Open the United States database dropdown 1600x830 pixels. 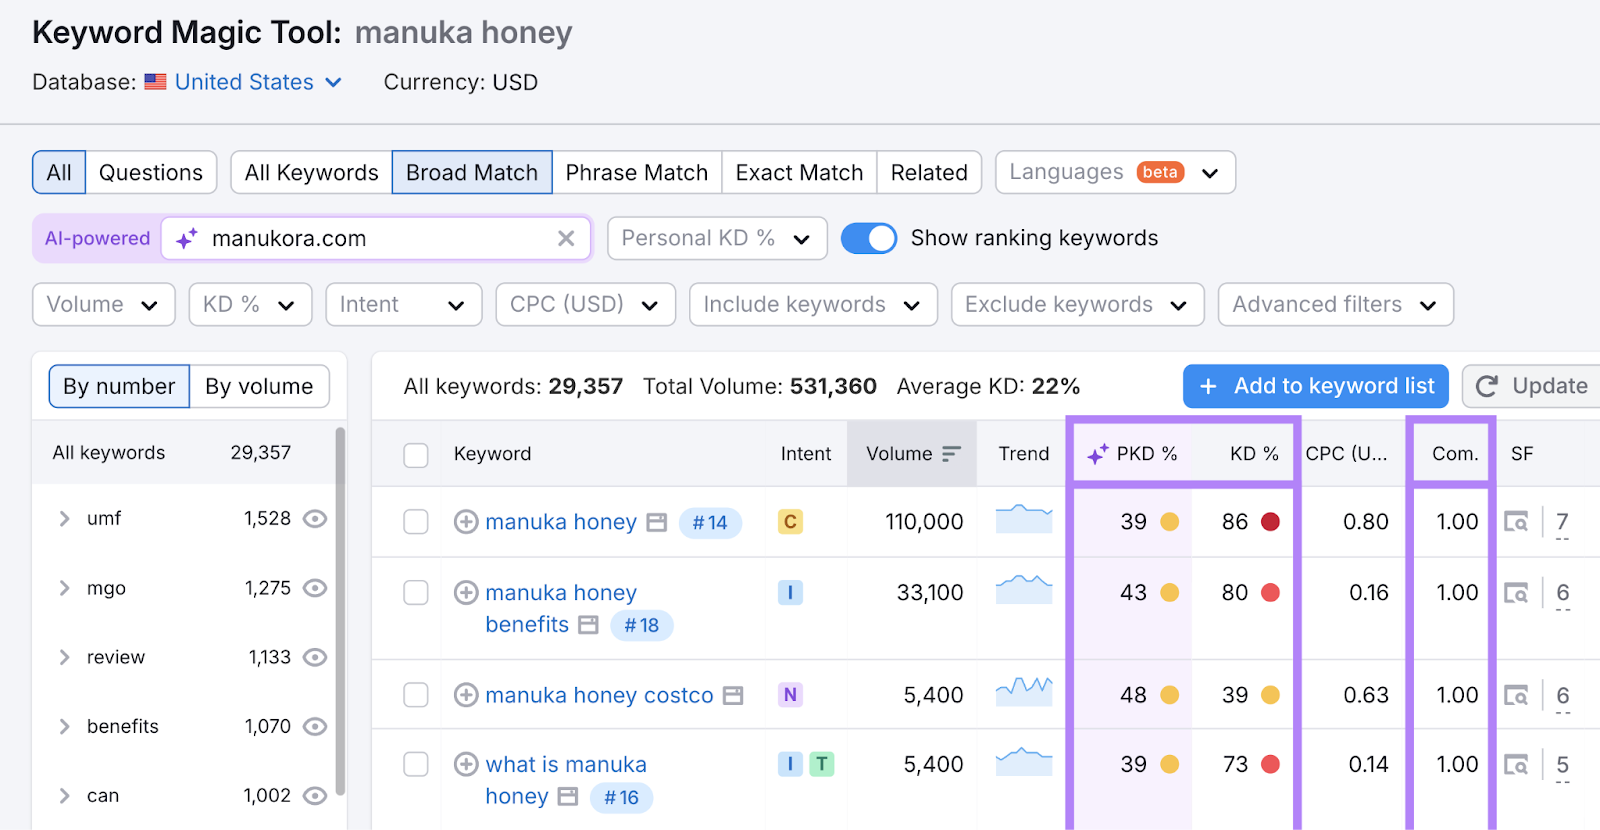click(x=258, y=82)
